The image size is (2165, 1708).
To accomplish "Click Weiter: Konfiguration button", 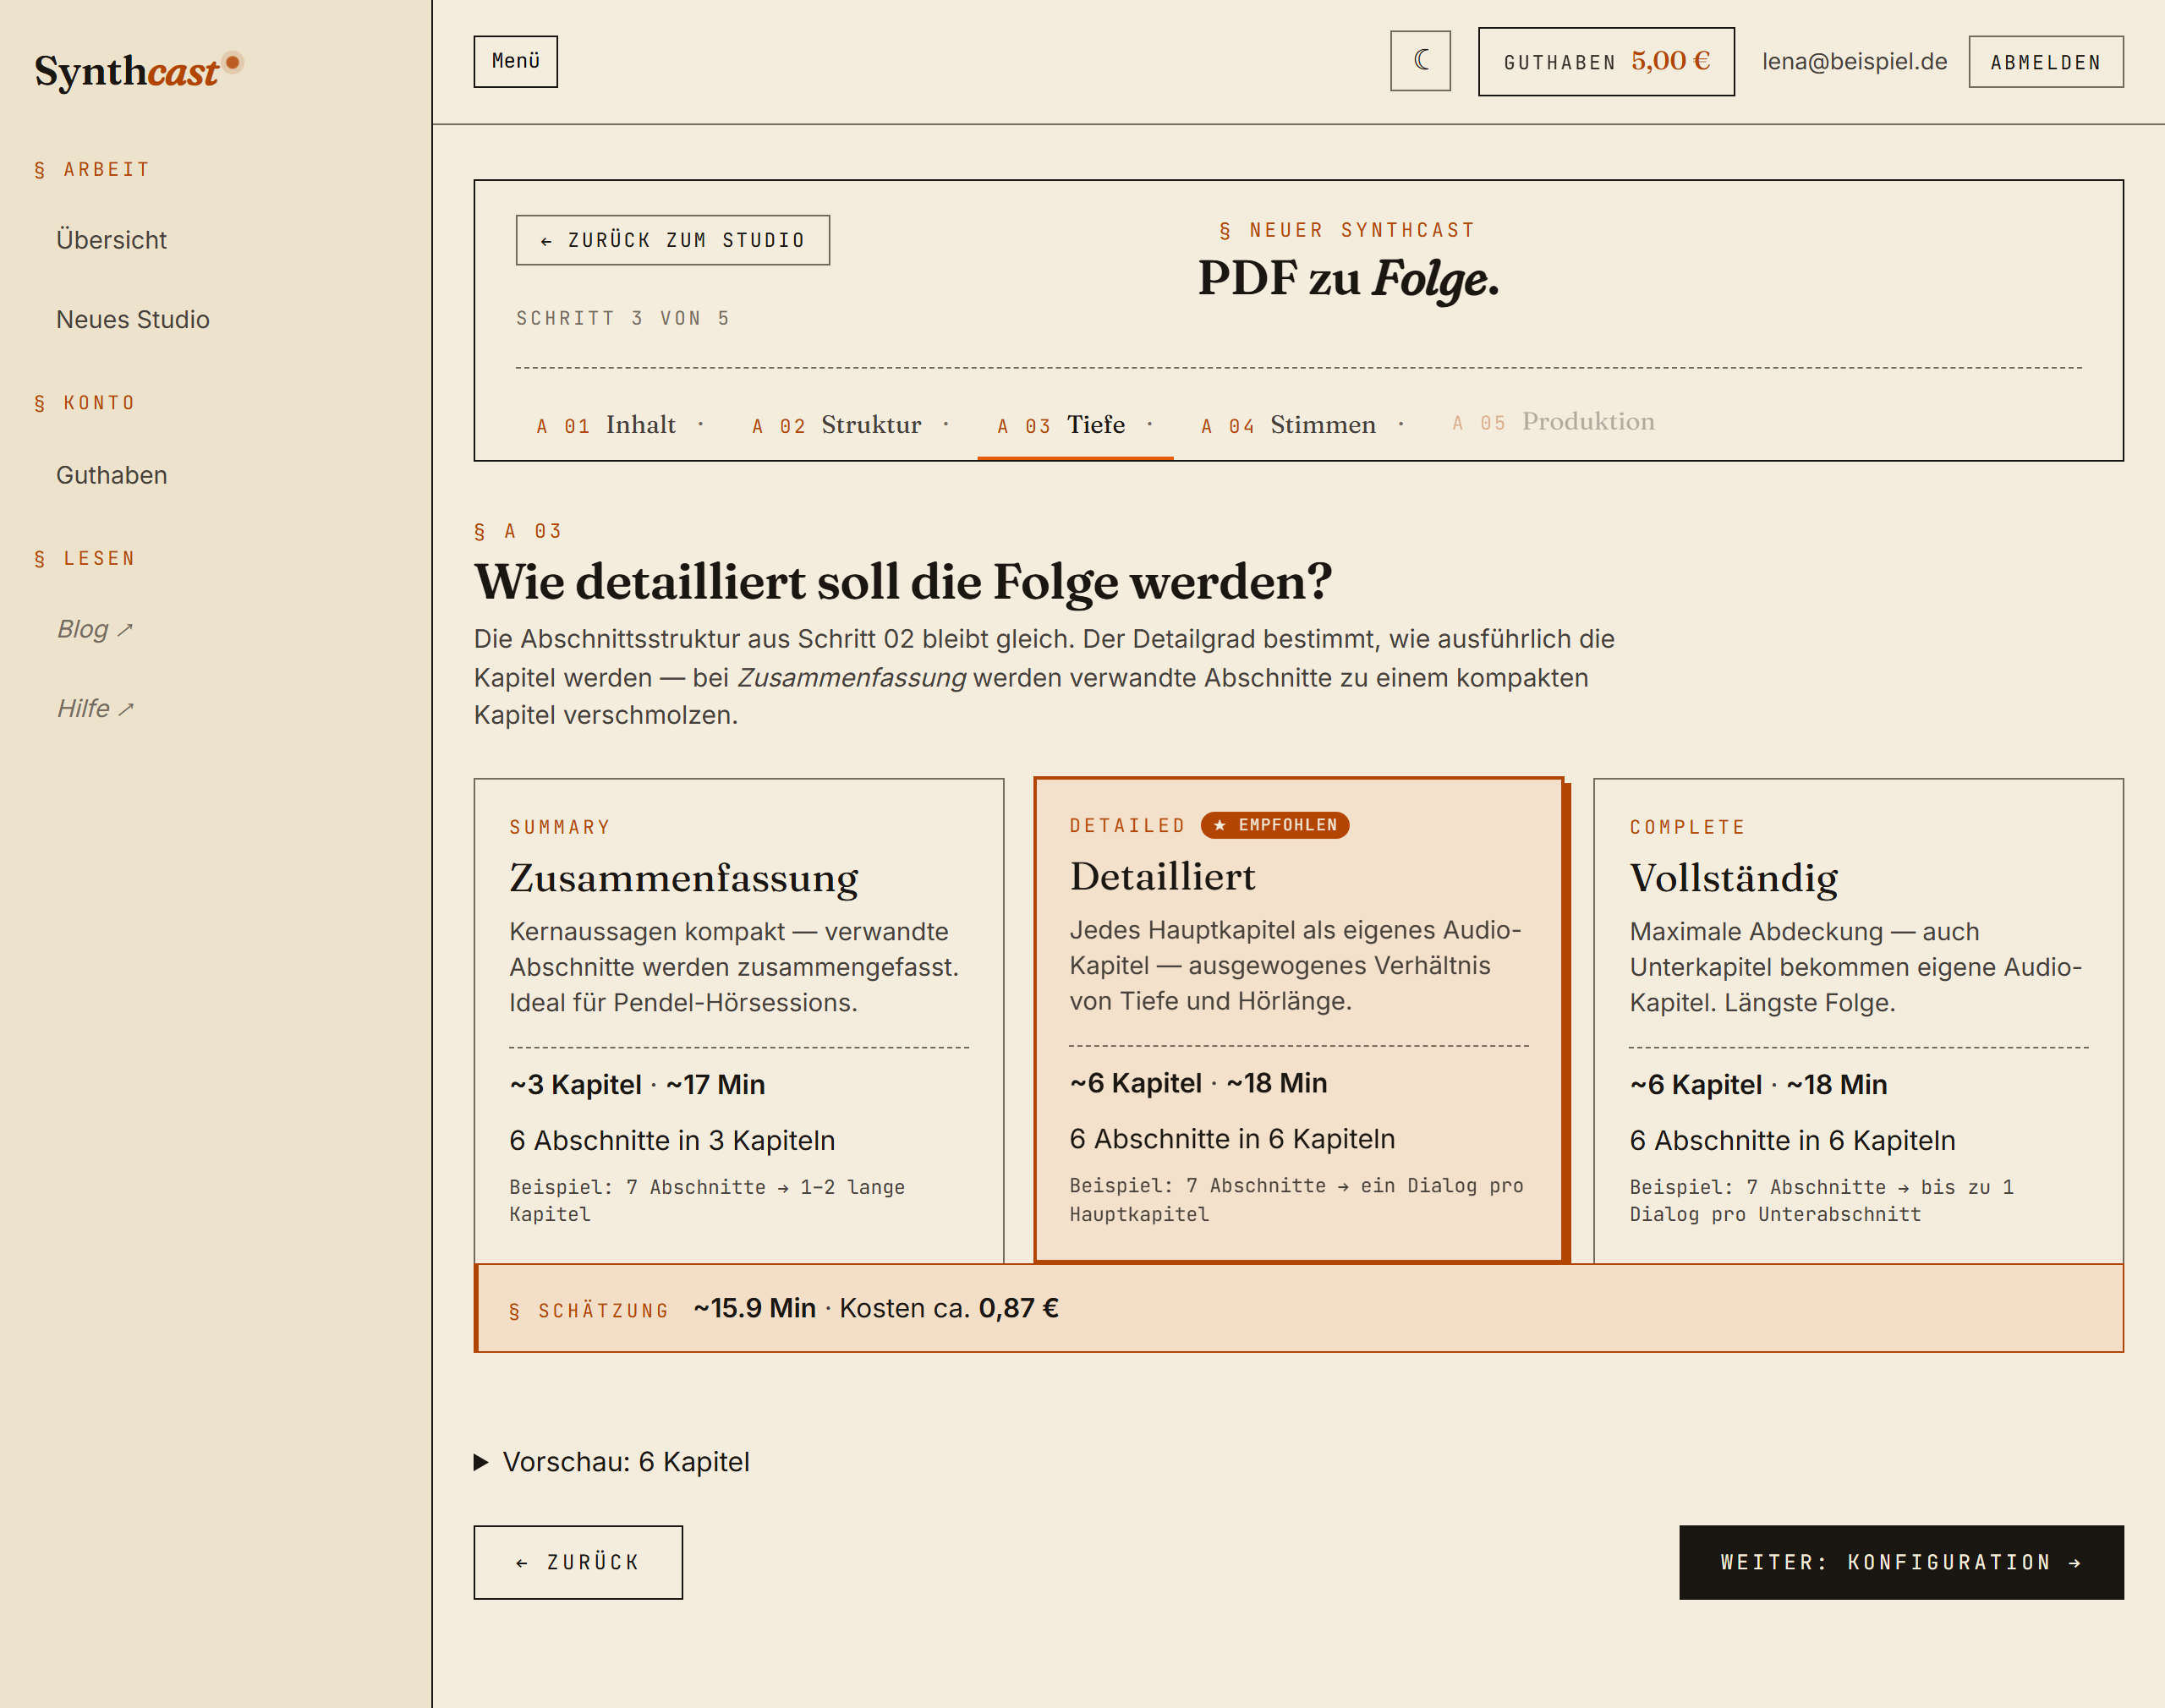I will 1901,1562.
